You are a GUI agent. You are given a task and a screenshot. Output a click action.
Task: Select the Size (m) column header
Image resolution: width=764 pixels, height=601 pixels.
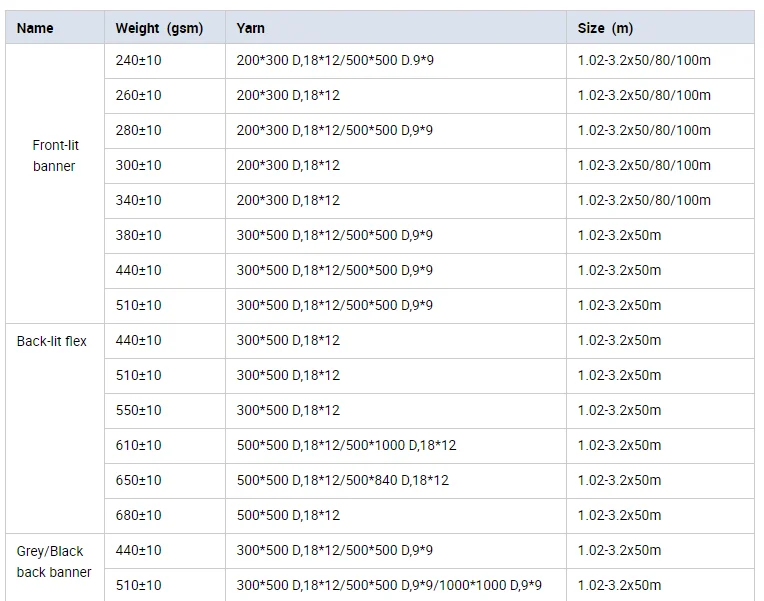pos(660,28)
